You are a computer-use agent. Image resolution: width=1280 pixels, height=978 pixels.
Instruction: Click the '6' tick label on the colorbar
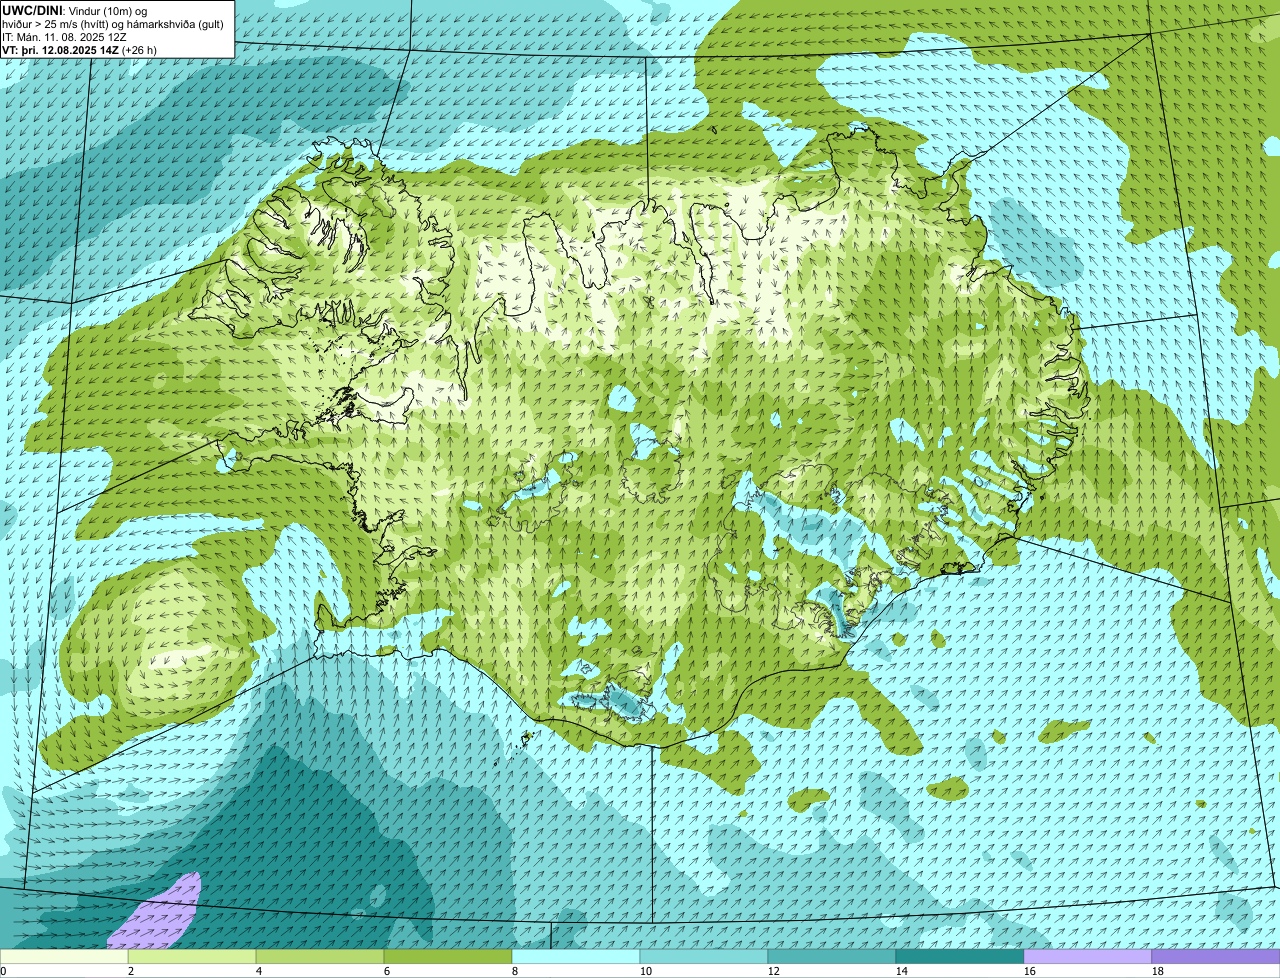[387, 971]
